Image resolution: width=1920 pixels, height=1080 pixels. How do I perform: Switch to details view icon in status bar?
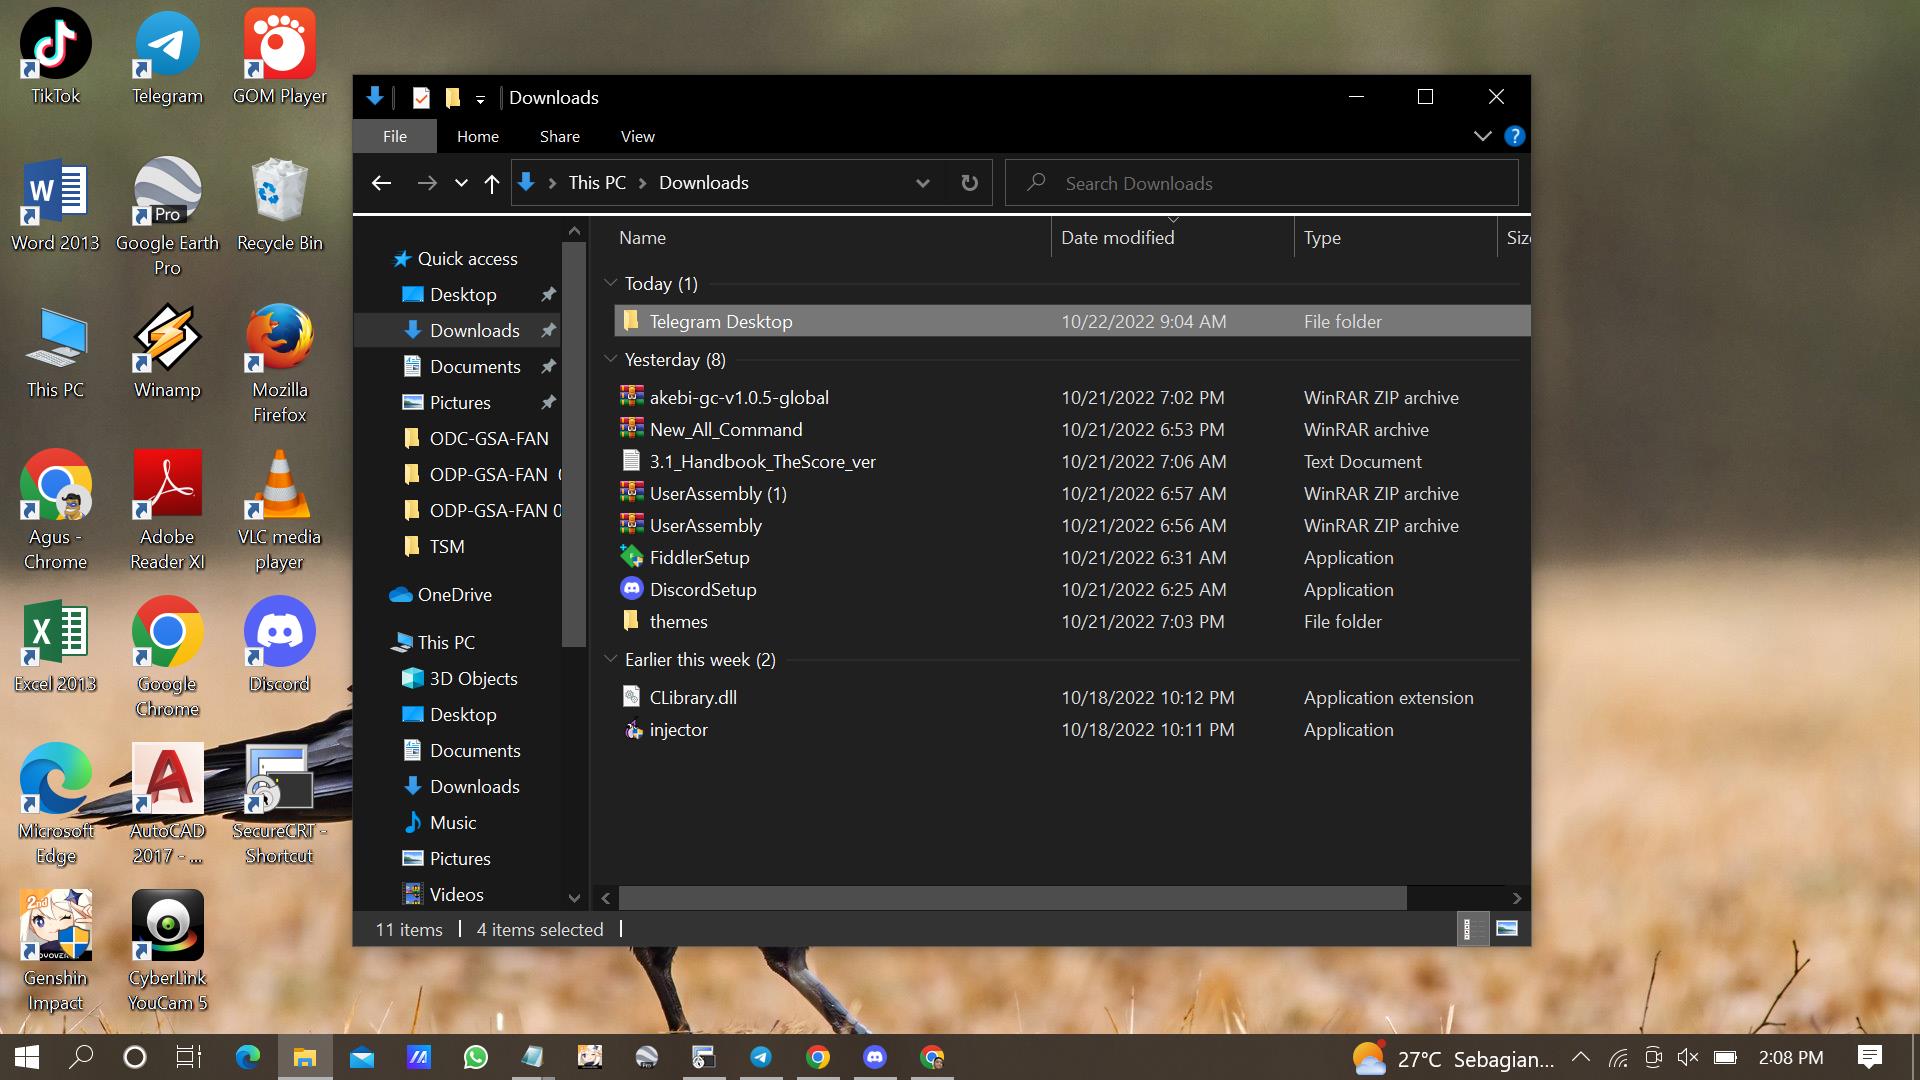(x=1470, y=929)
